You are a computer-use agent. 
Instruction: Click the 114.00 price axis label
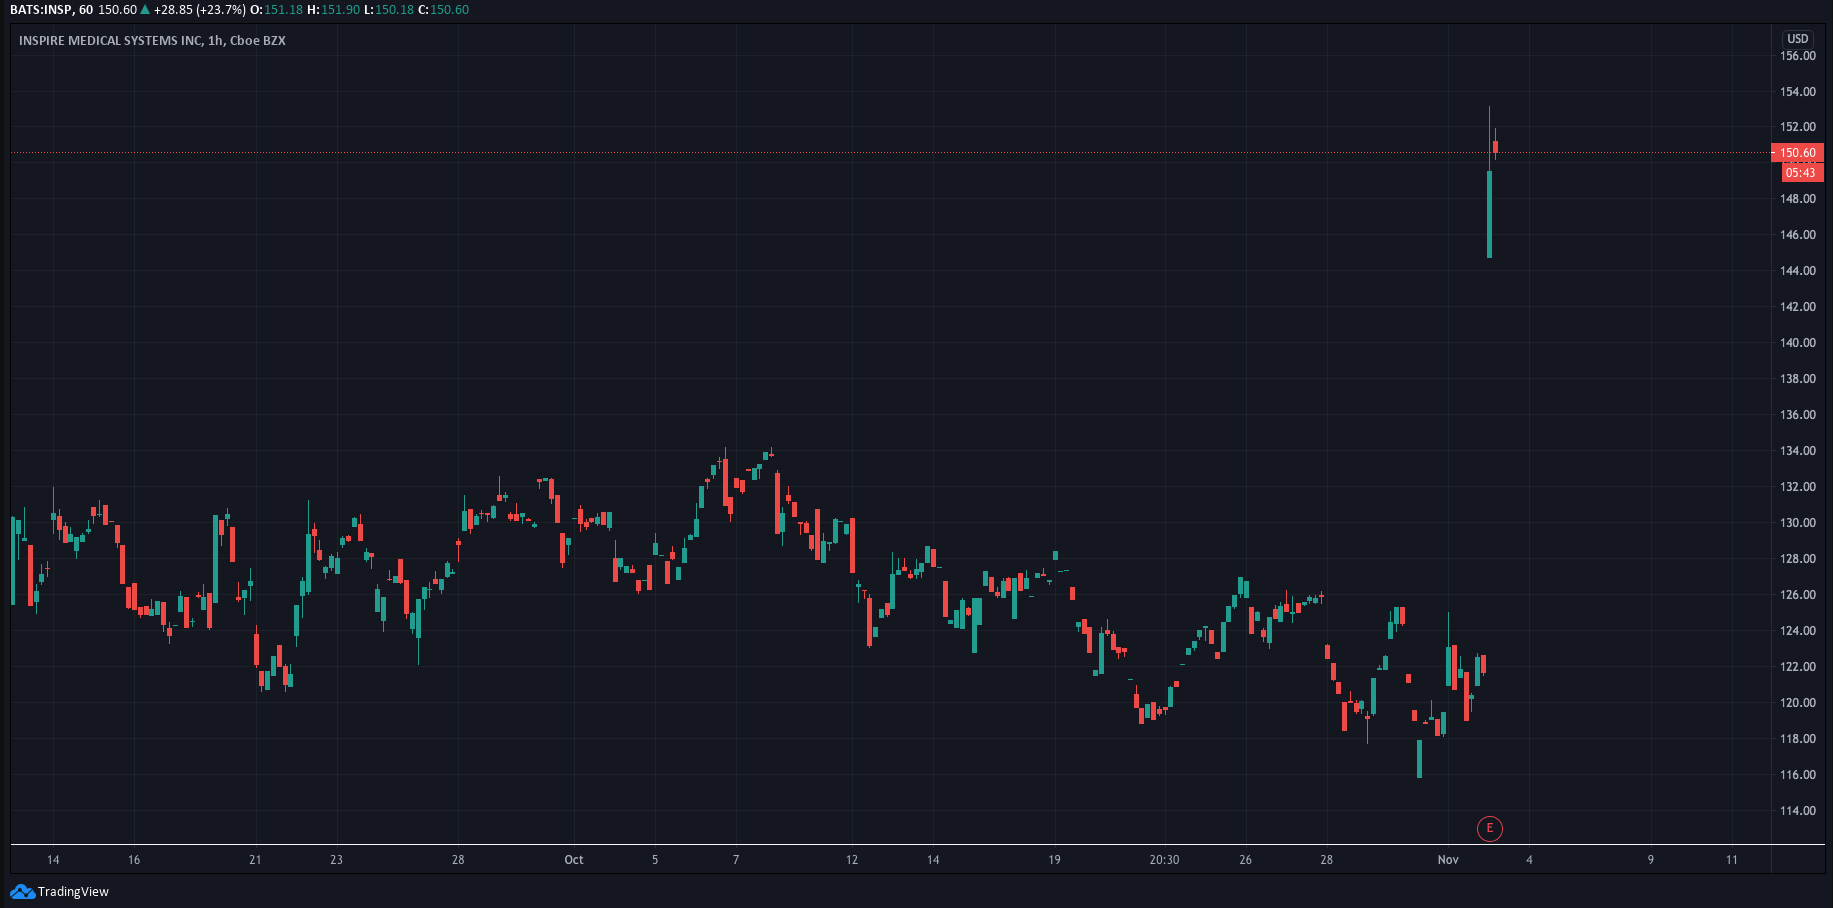(1797, 811)
